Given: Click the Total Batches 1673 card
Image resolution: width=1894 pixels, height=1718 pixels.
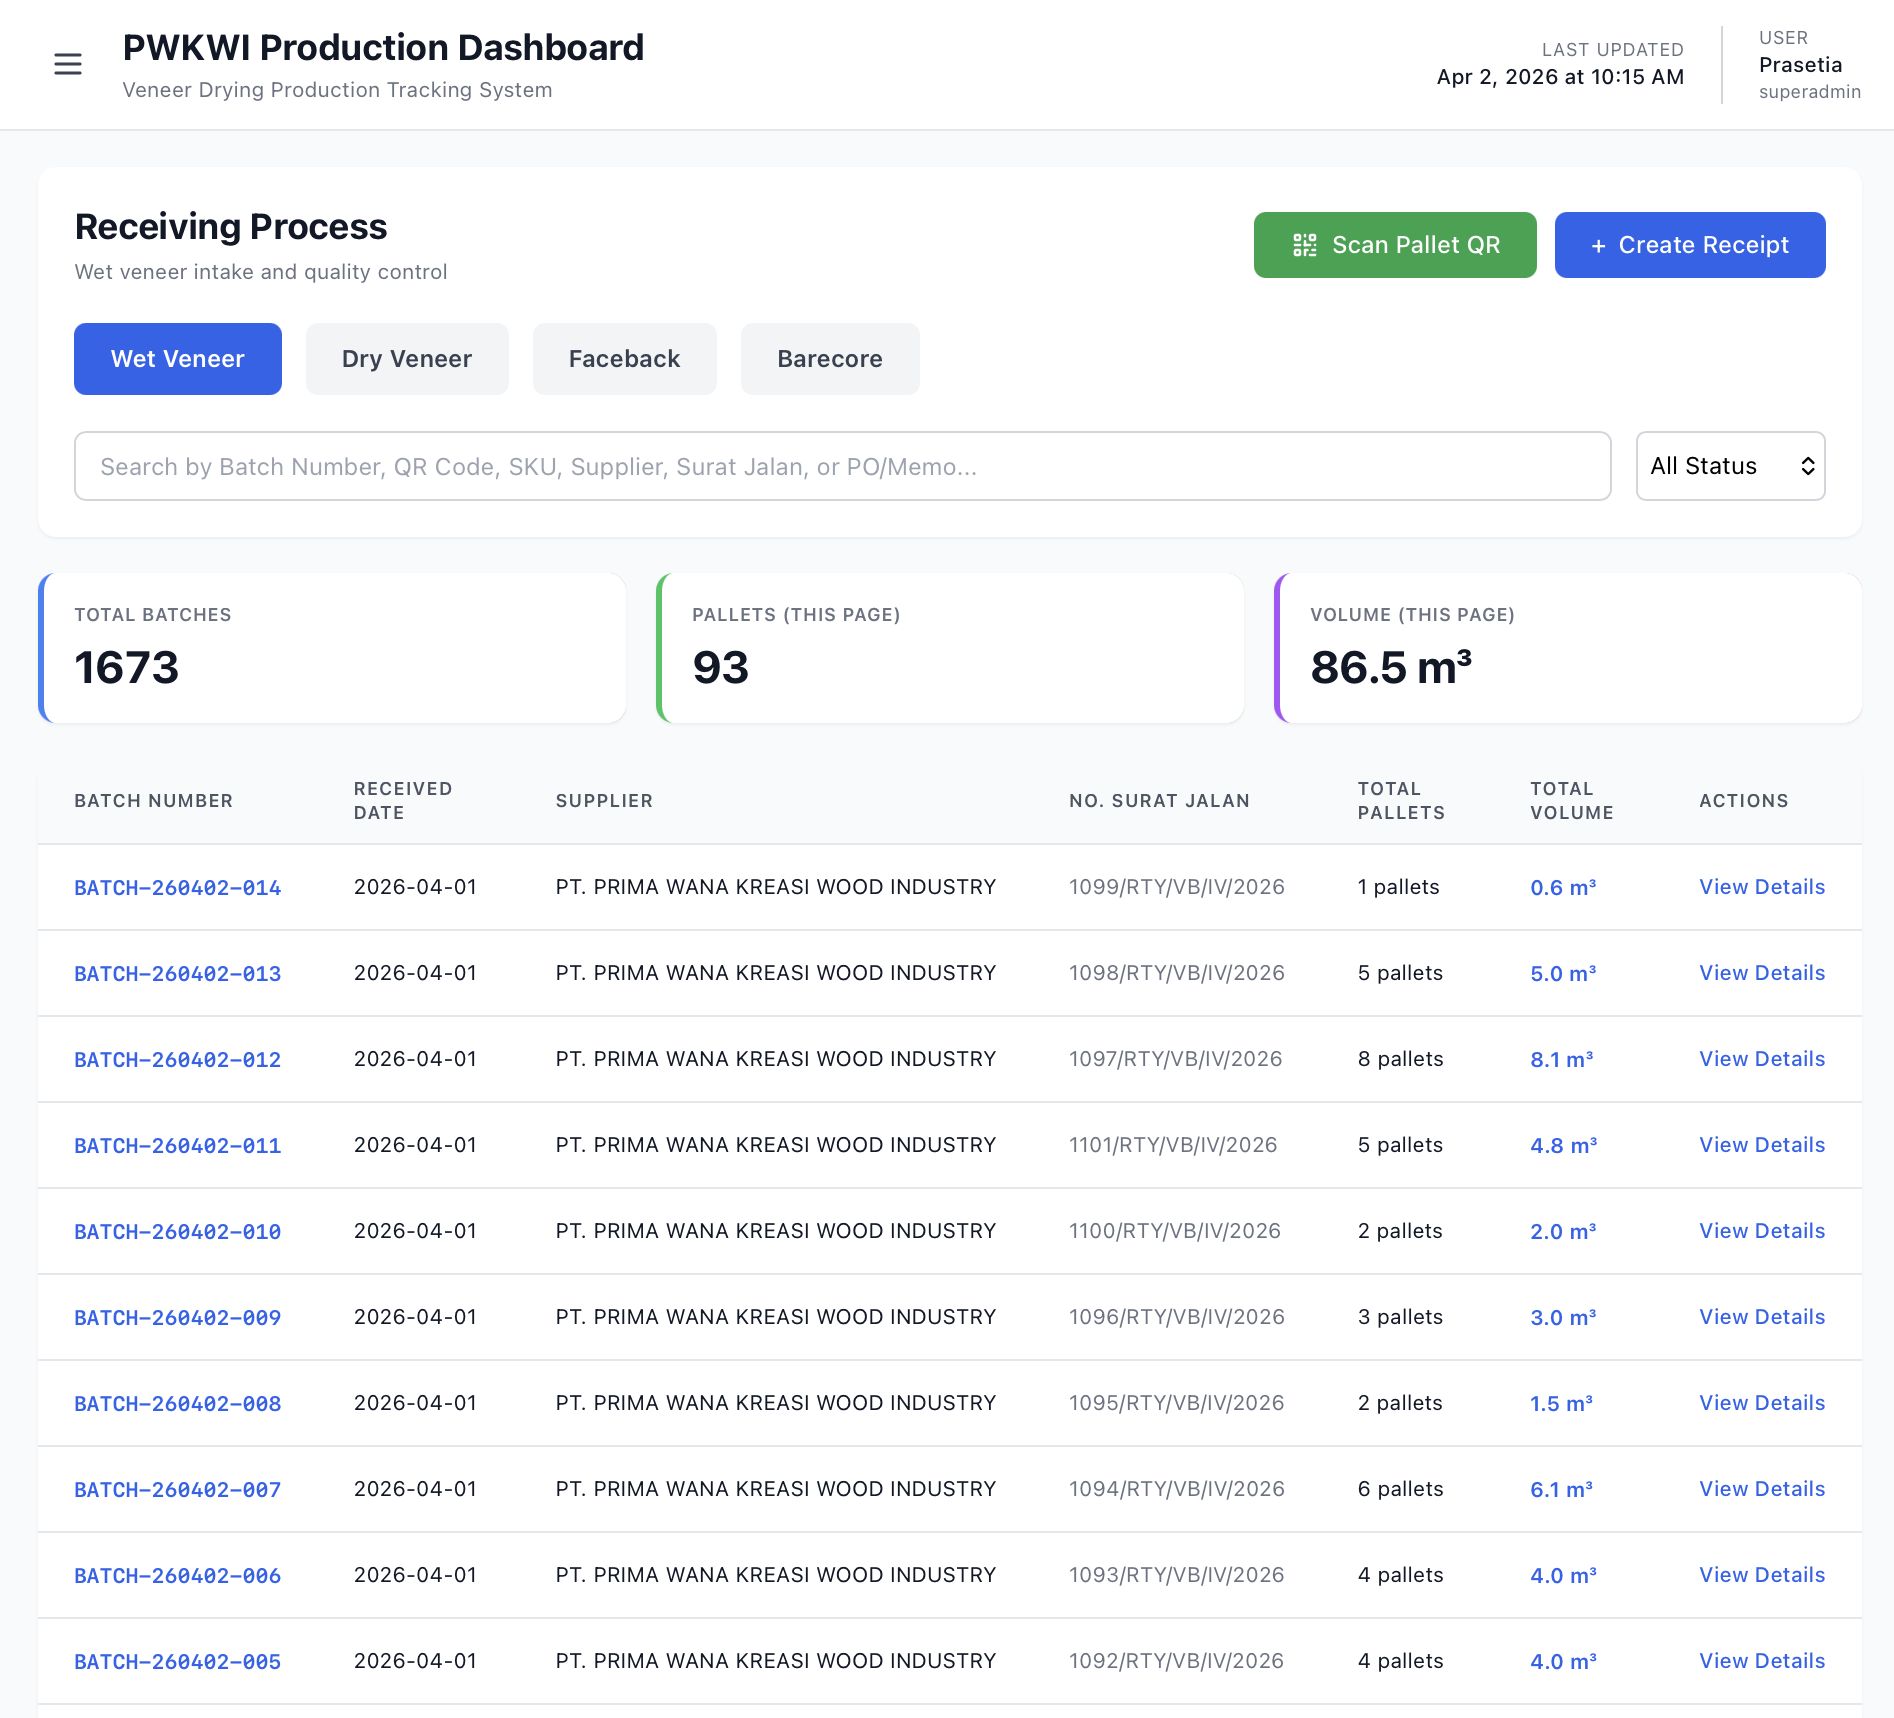Looking at the screenshot, I should (333, 648).
